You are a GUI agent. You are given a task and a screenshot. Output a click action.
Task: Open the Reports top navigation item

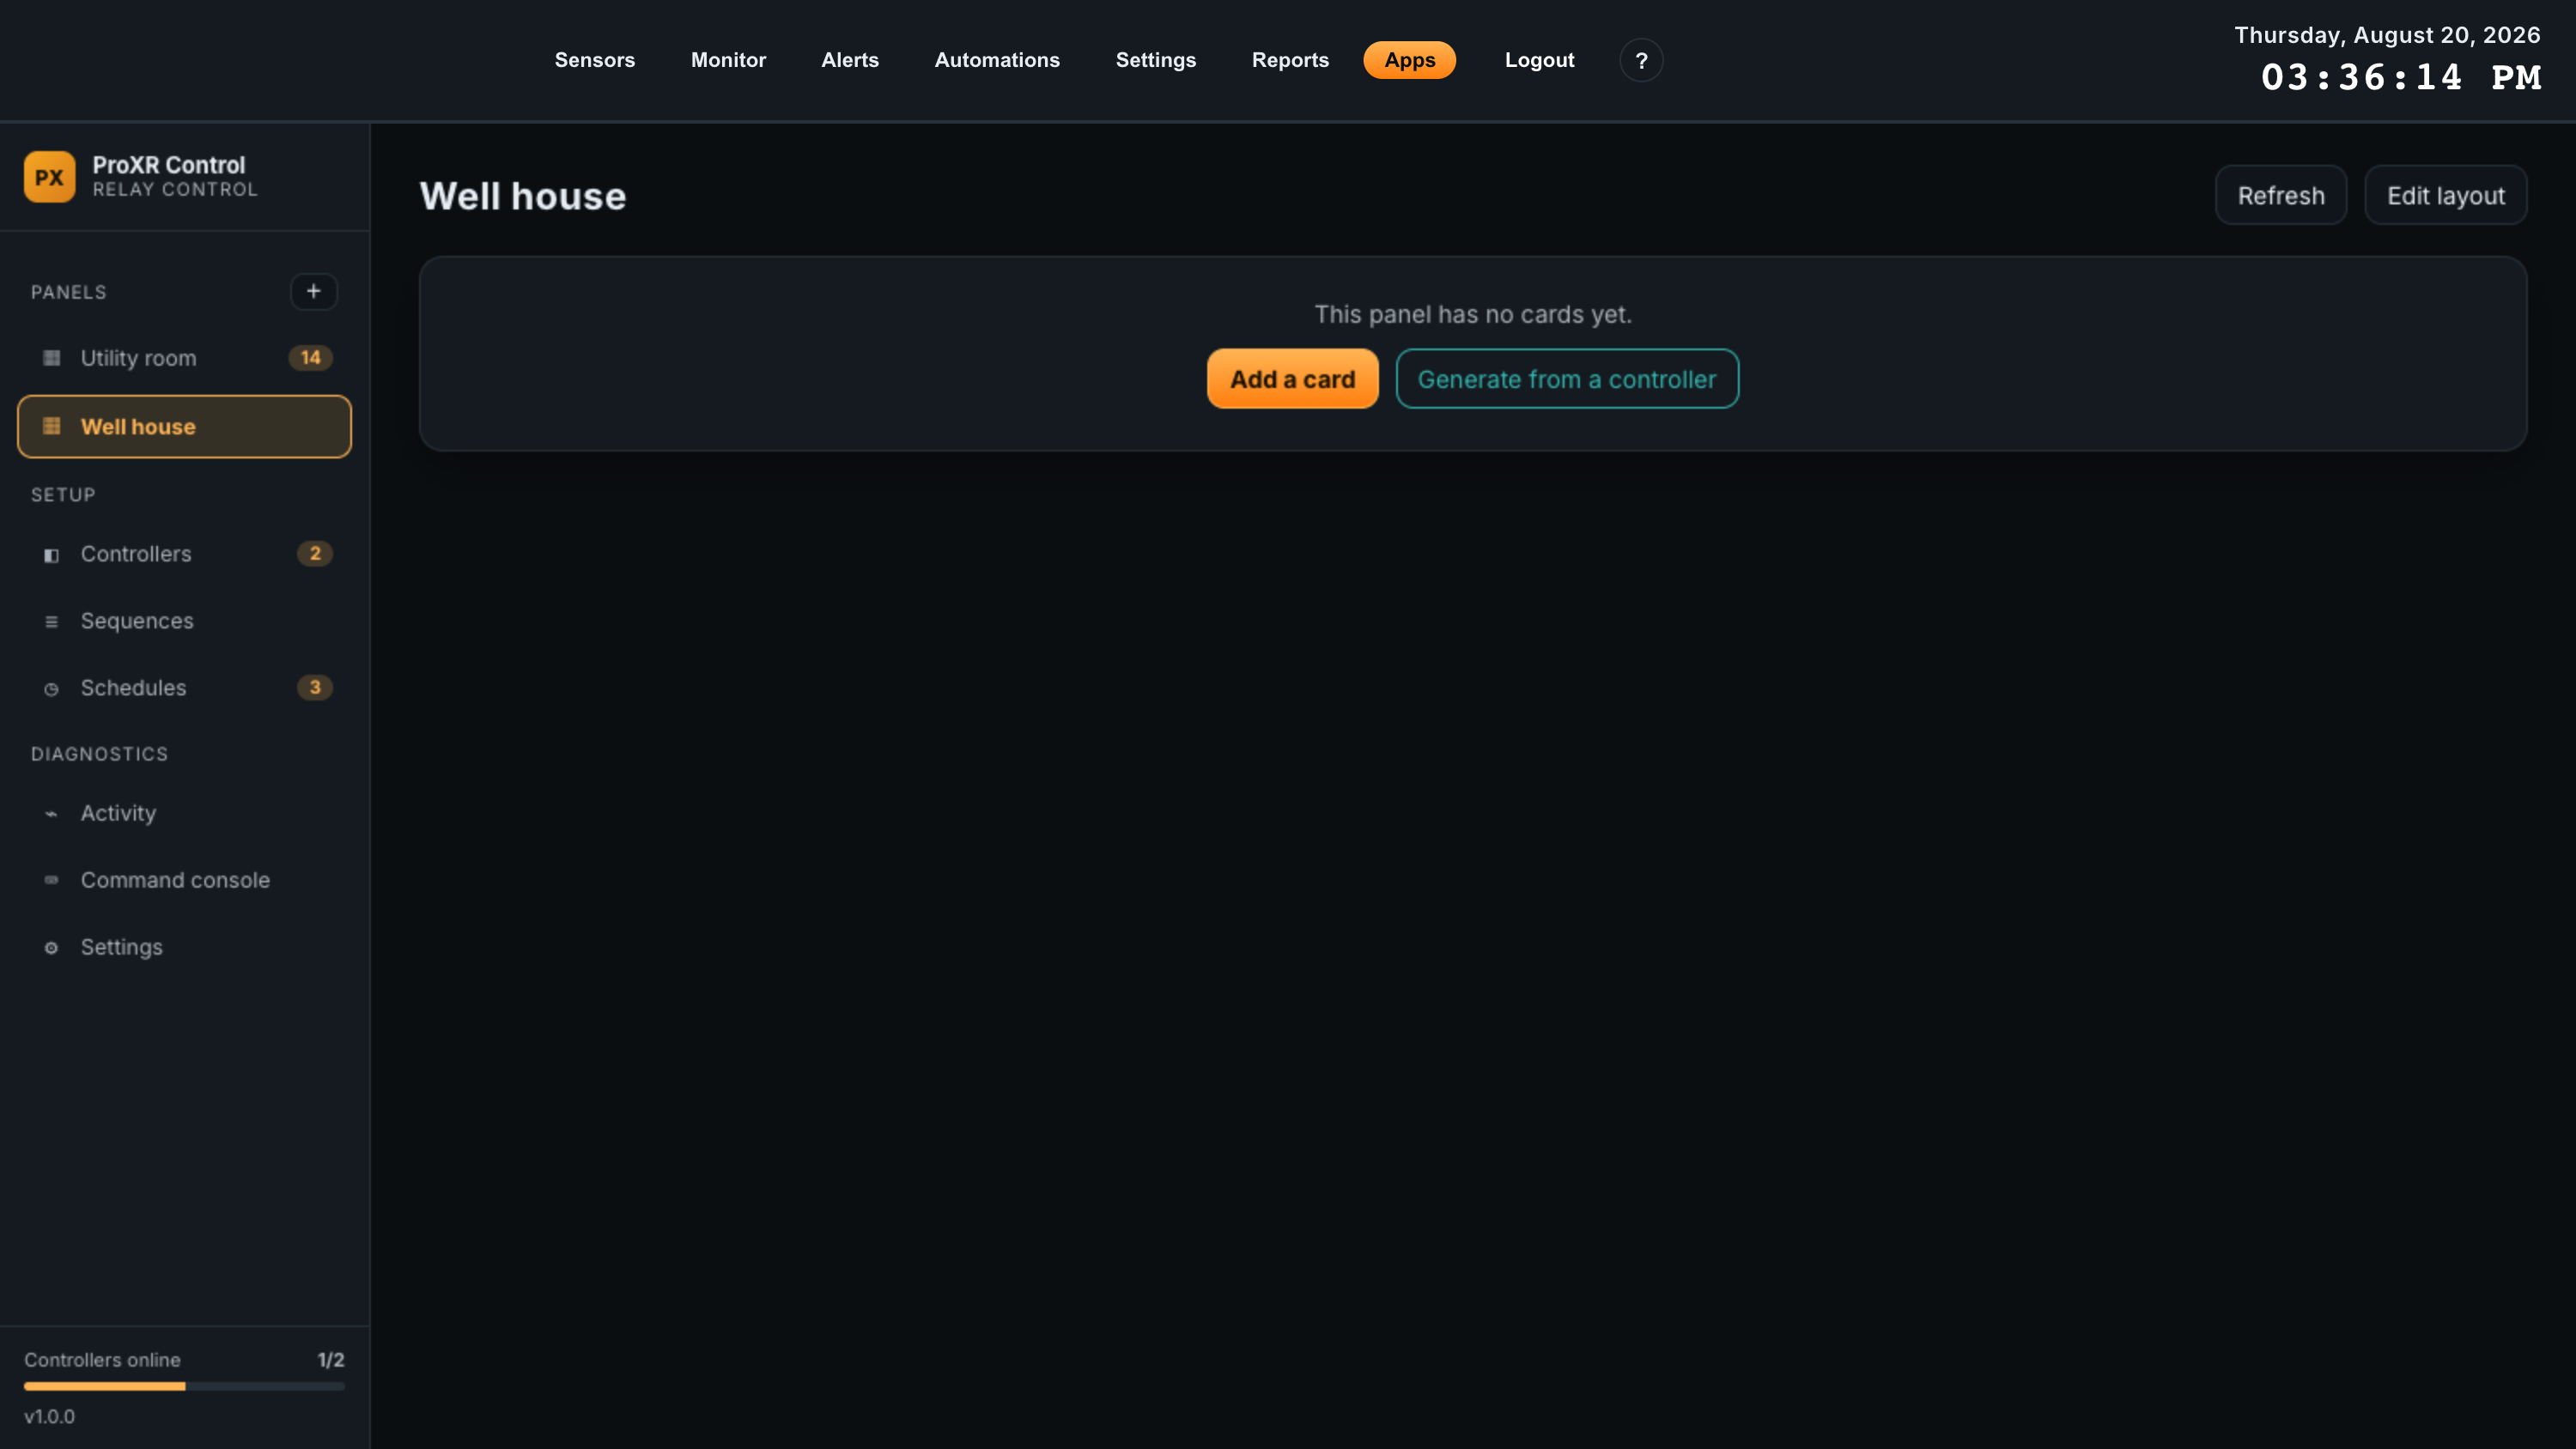point(1289,60)
